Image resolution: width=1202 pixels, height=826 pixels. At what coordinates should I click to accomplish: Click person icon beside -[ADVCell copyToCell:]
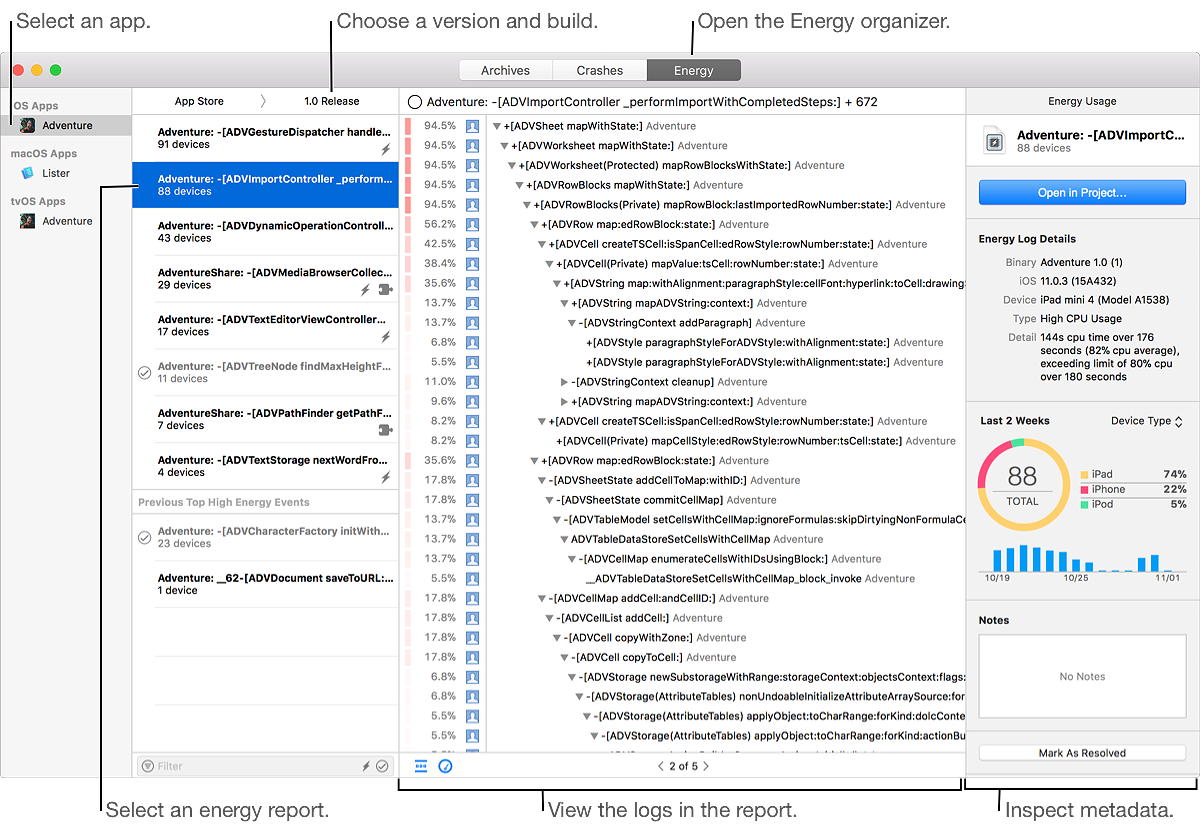[x=473, y=657]
